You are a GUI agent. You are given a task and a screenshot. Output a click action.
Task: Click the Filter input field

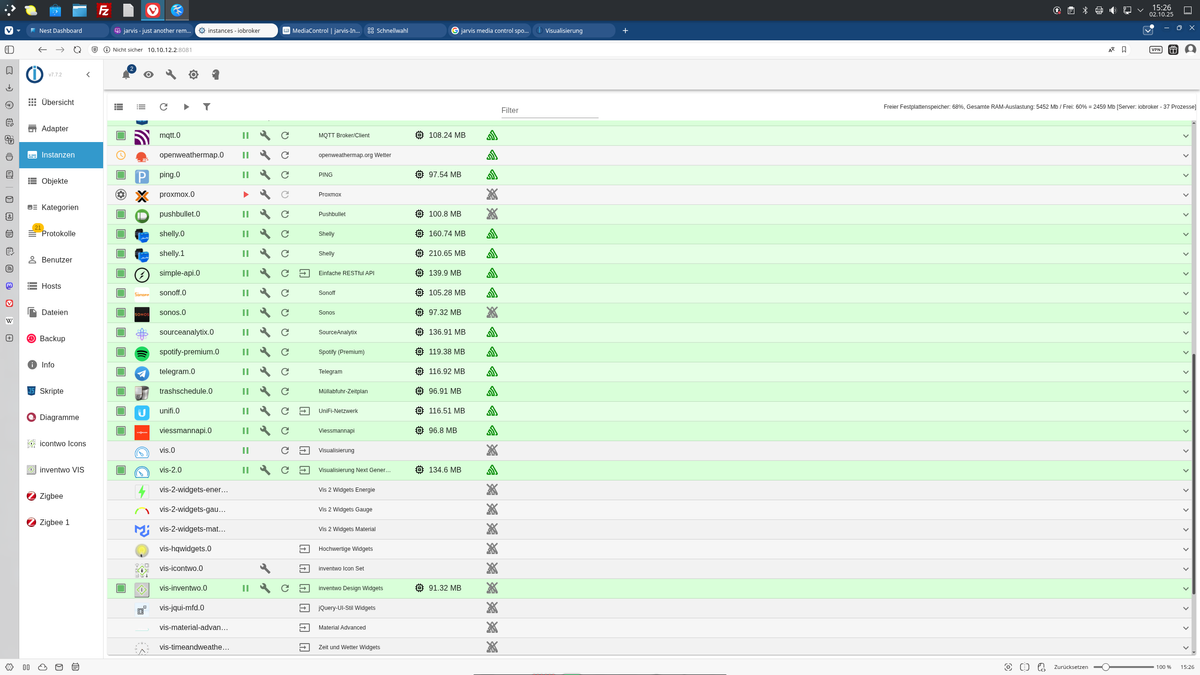point(549,110)
